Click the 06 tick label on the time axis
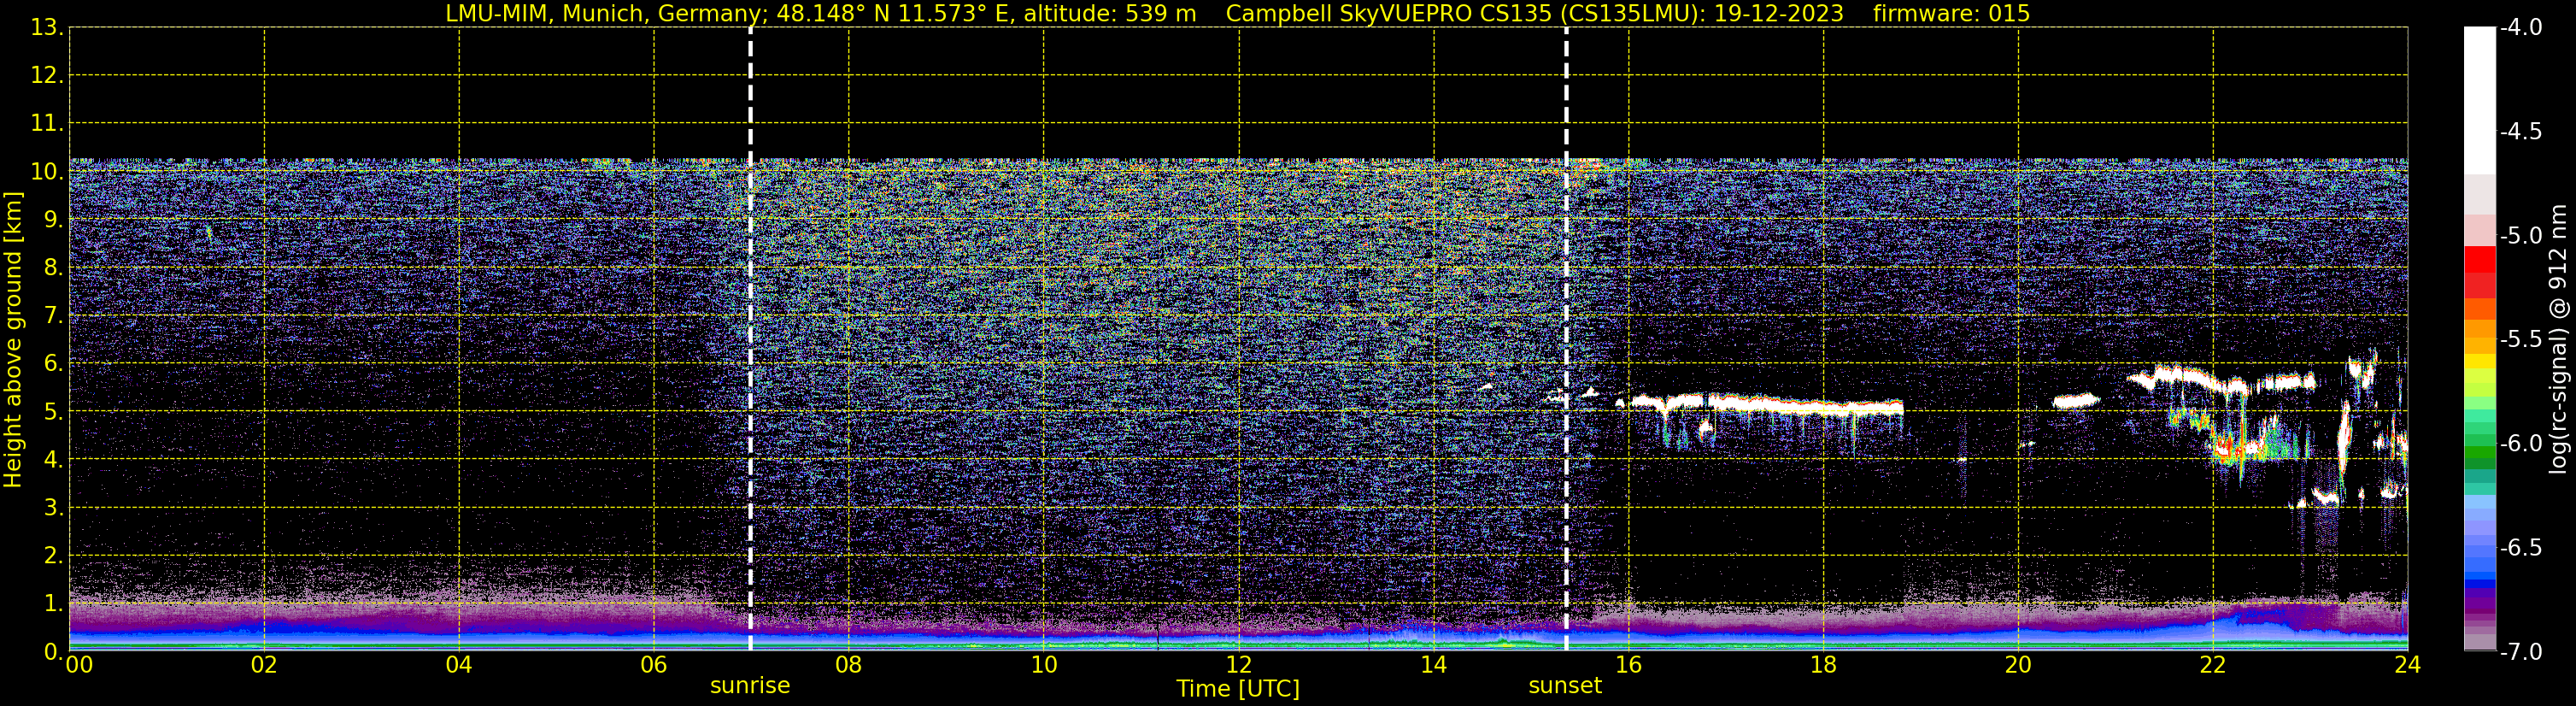This screenshot has height=706, width=2576. point(654,665)
